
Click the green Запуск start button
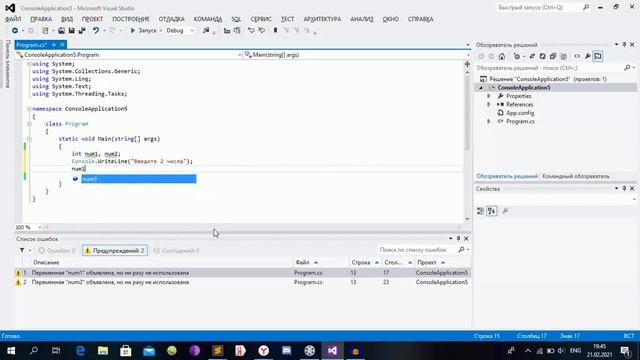[x=143, y=31]
